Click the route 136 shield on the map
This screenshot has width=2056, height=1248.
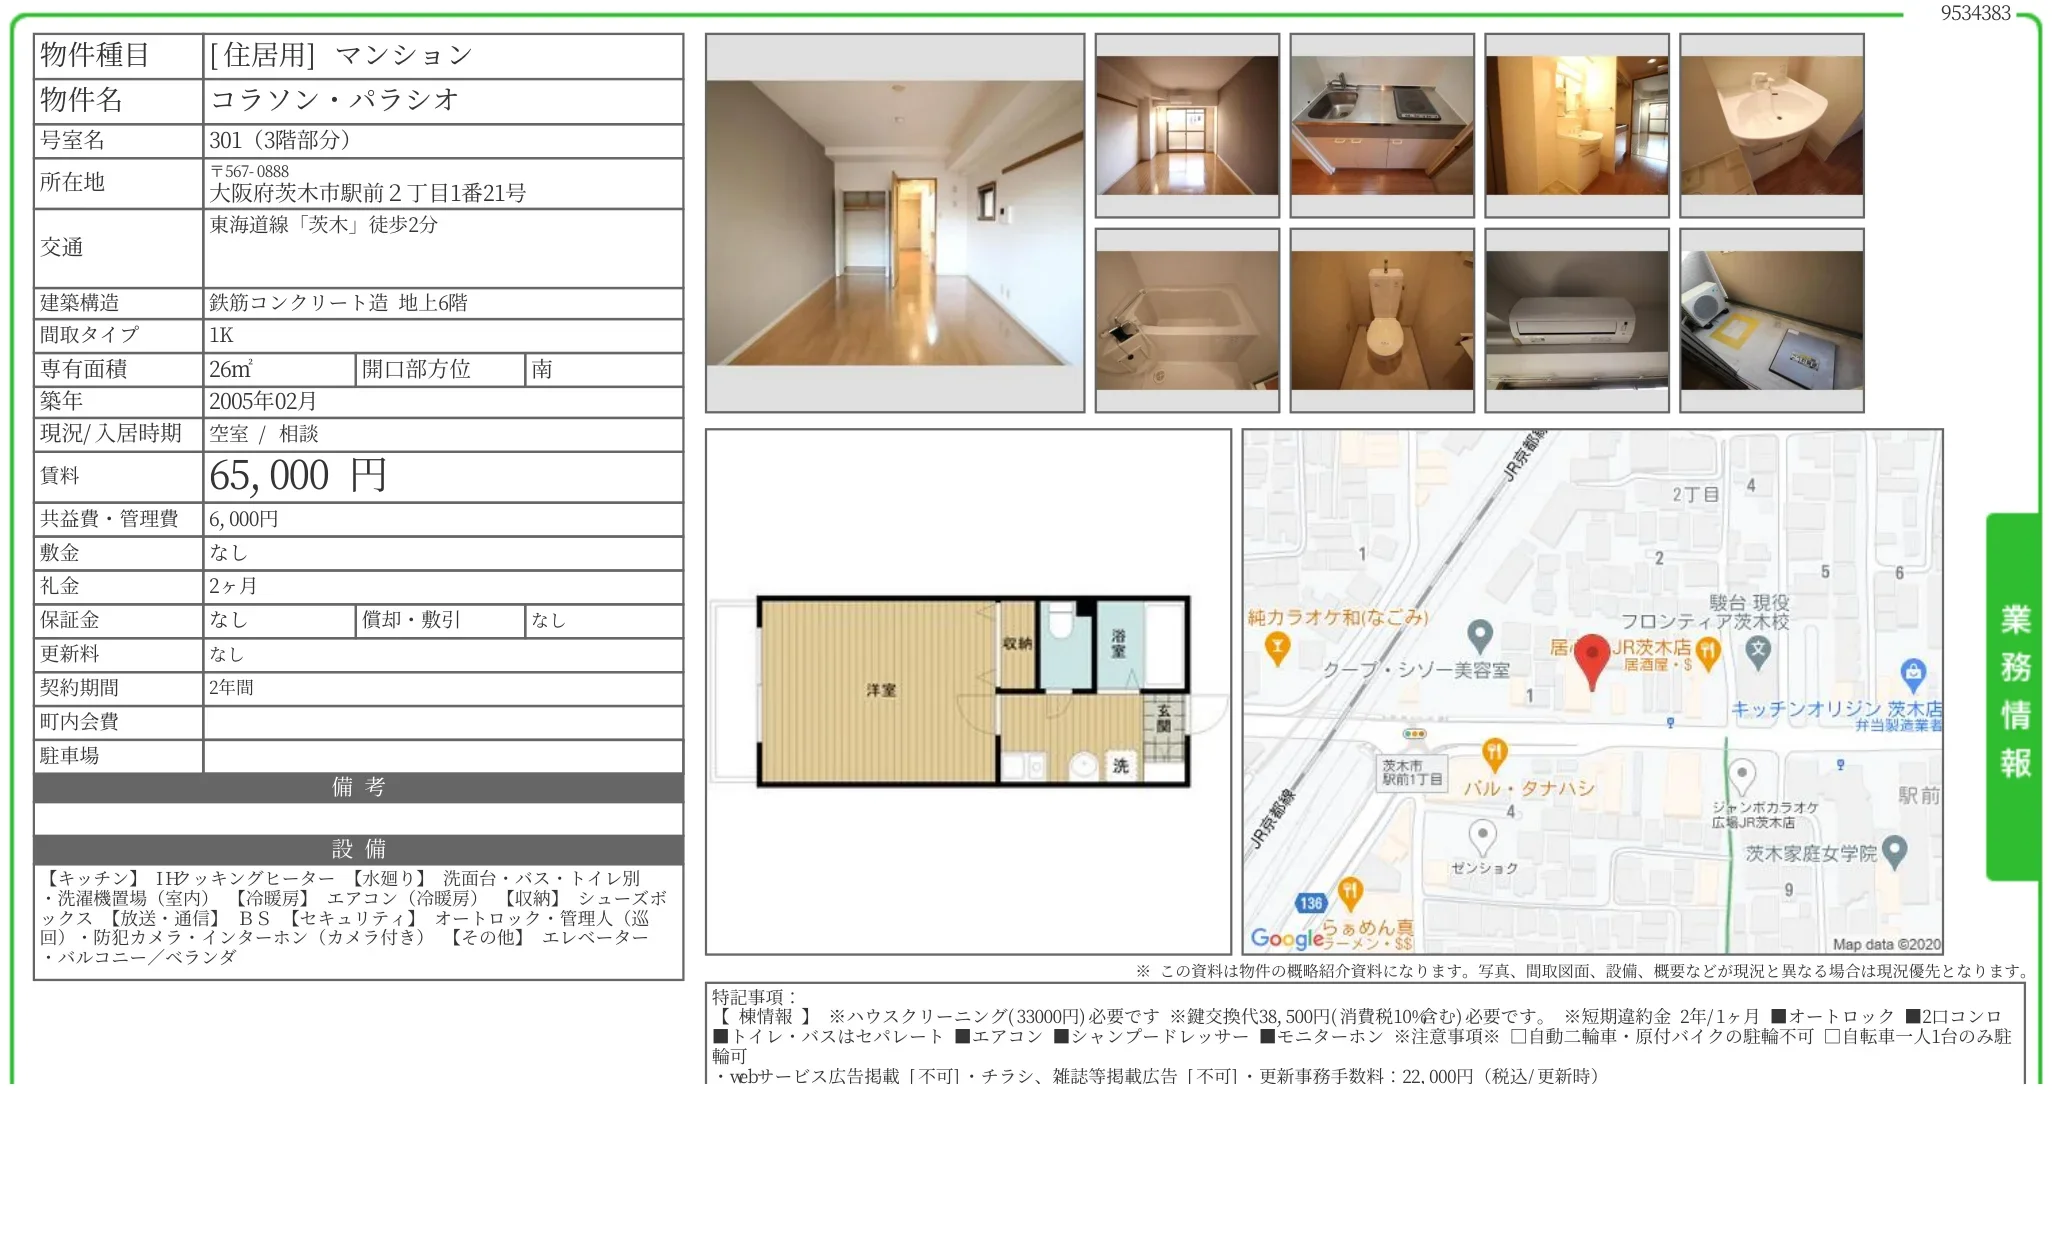[x=1310, y=903]
